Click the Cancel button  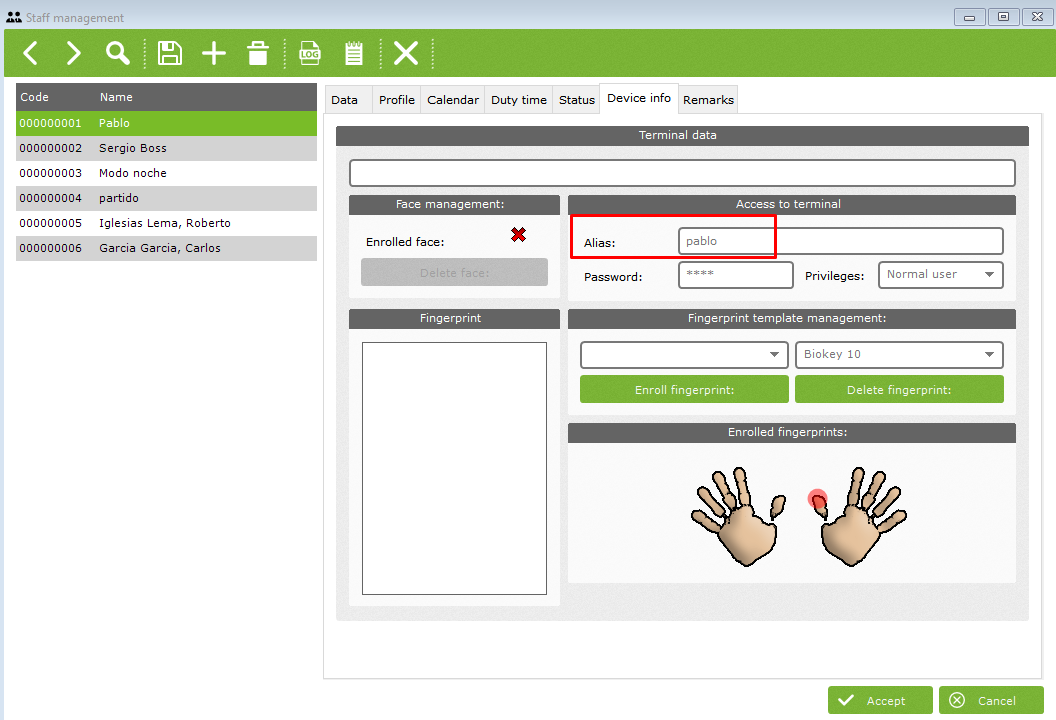991,700
